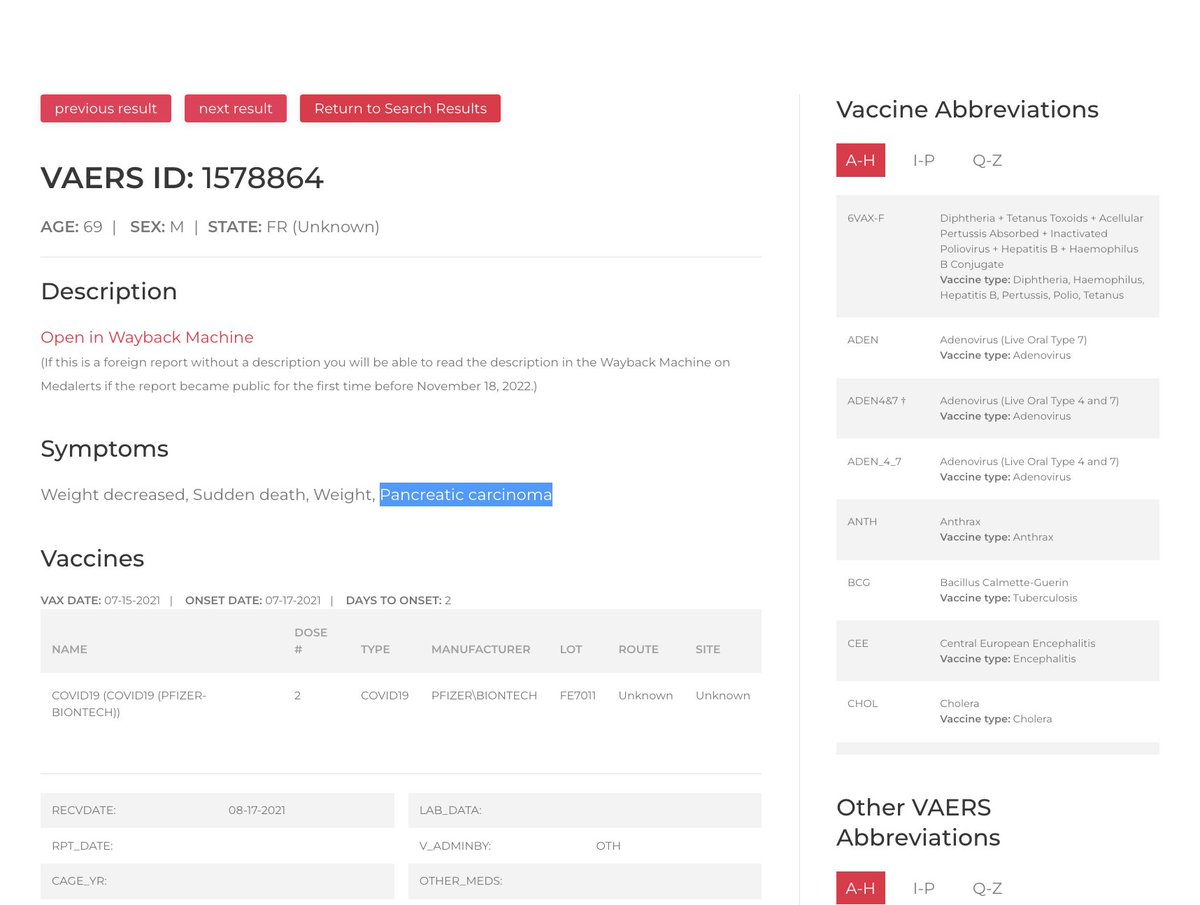This screenshot has width=1200, height=905.
Task: Click the VAERS ID 1578864 heading
Action: [x=182, y=178]
